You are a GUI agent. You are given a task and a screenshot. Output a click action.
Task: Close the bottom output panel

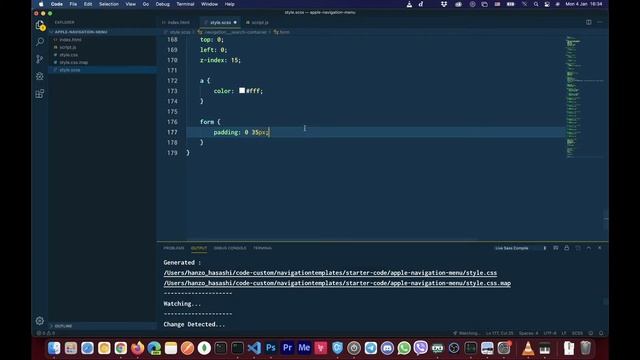(x=600, y=248)
